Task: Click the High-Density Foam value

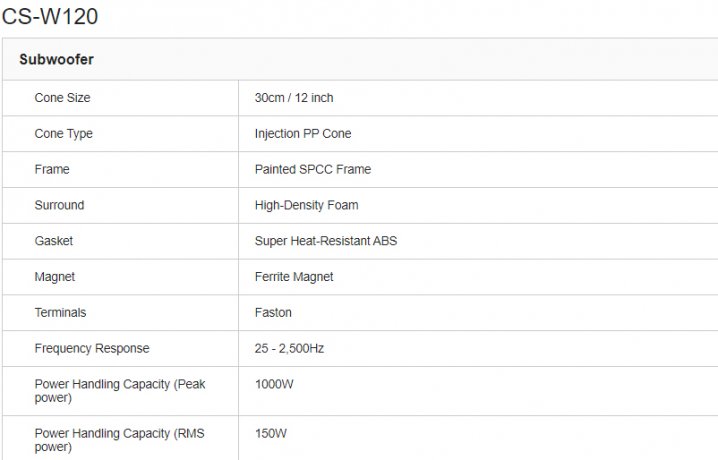Action: pyautogui.click(x=306, y=206)
